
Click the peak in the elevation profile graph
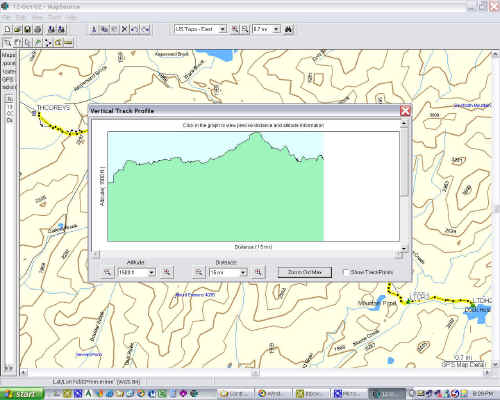(256, 134)
